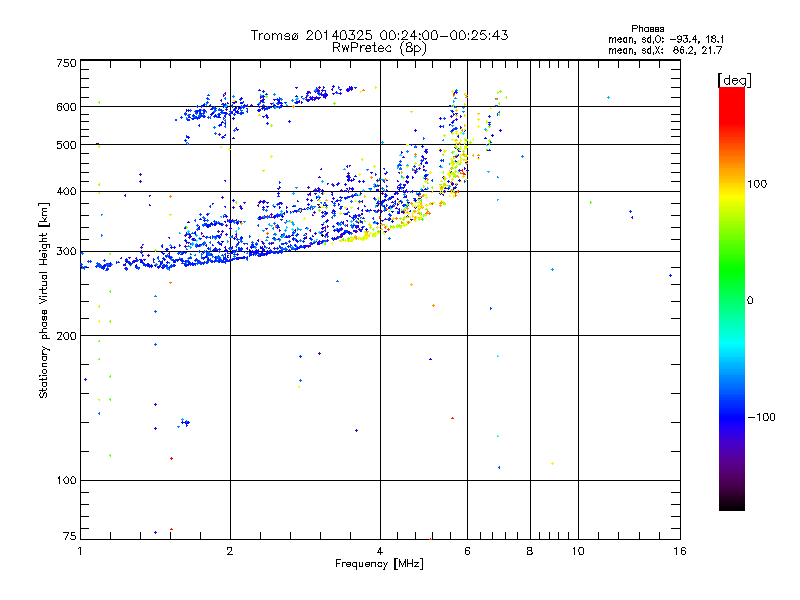The image size is (800, 600).
Task: Click y-axis tick label 200
Action: click(x=67, y=336)
